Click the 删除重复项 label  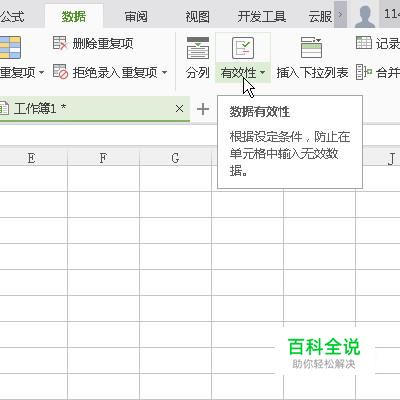coord(103,44)
